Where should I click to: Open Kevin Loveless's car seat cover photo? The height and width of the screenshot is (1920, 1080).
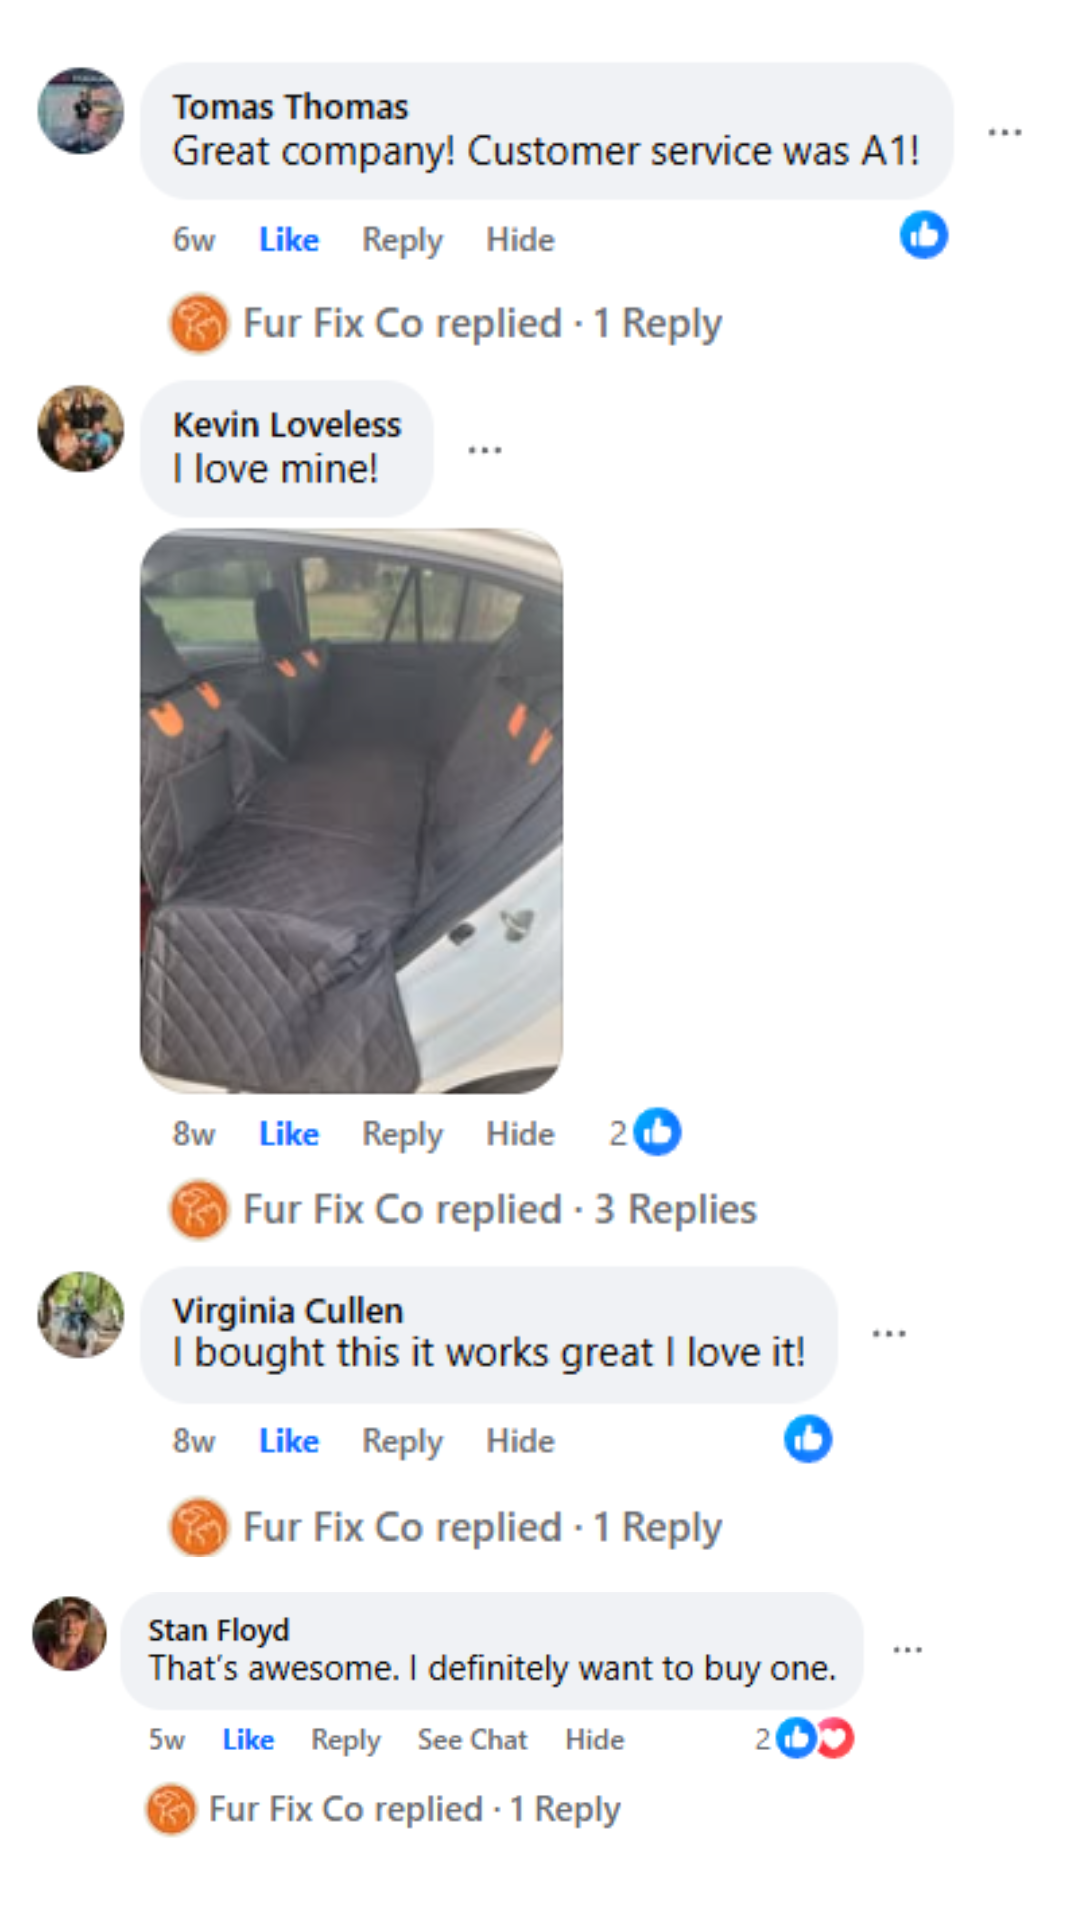point(351,811)
